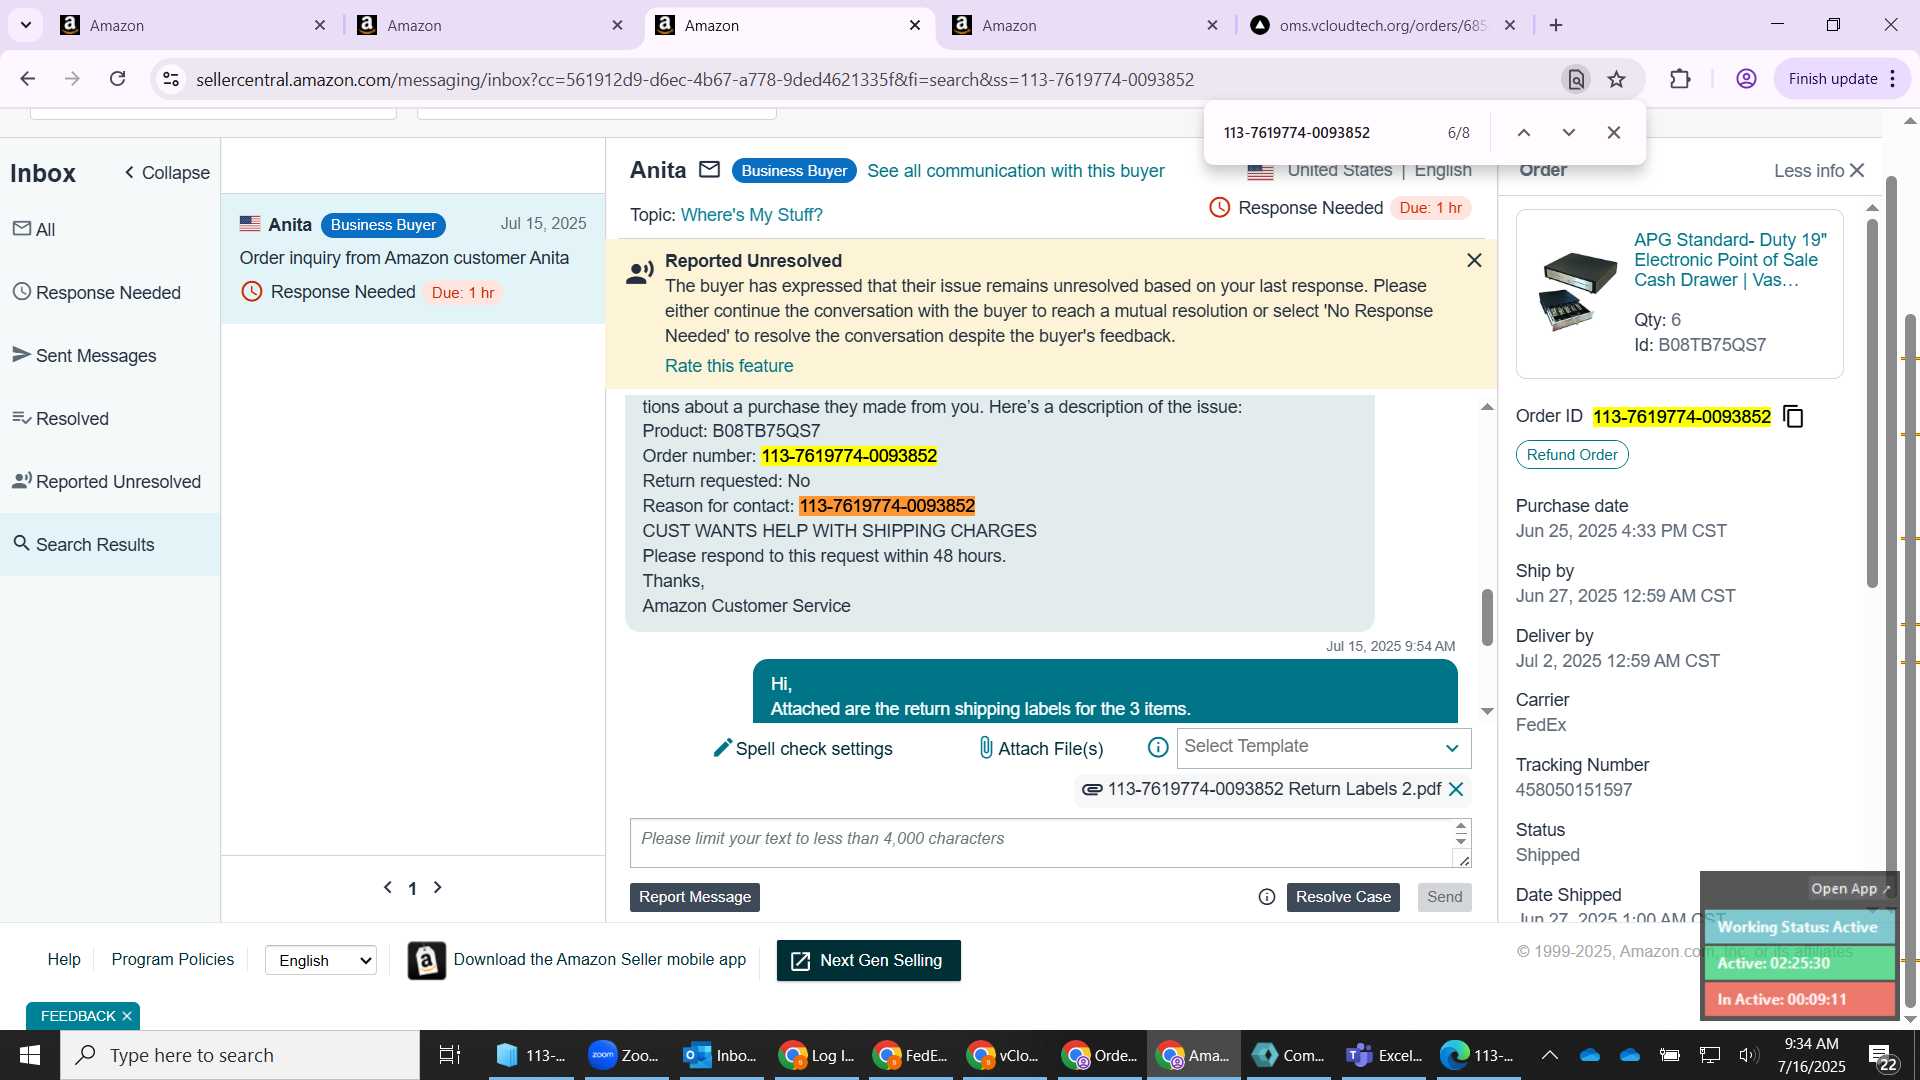Open Task View on the taskbar

pos(450,1055)
